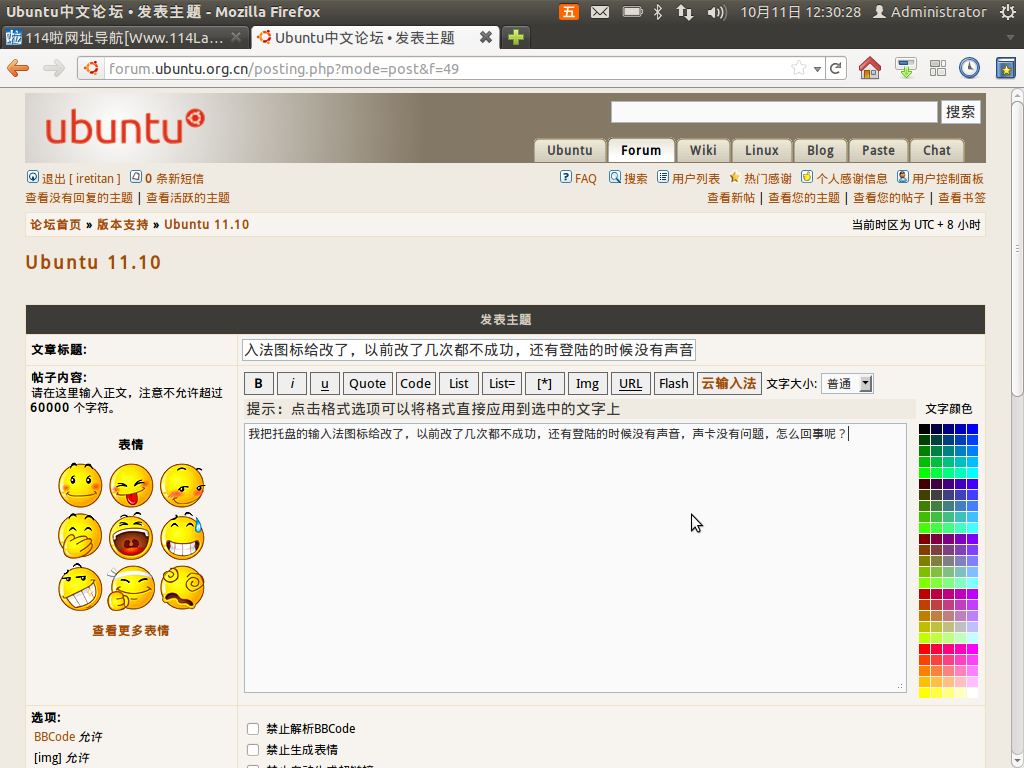This screenshot has width=1024, height=768.
Task: Open the Paste site tab
Action: tap(878, 150)
